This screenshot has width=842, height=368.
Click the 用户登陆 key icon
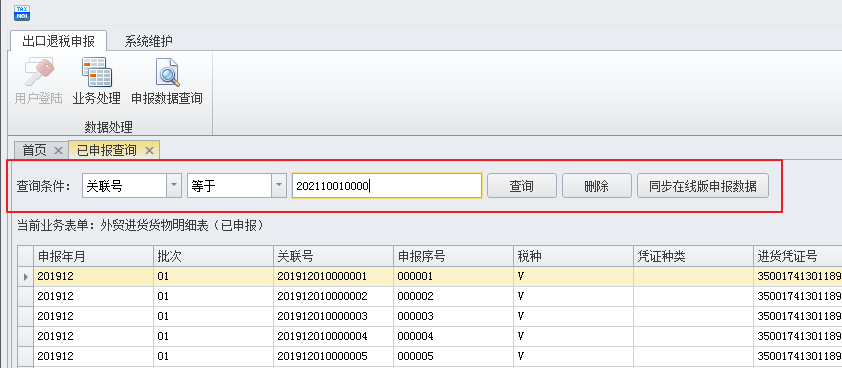tap(39, 71)
